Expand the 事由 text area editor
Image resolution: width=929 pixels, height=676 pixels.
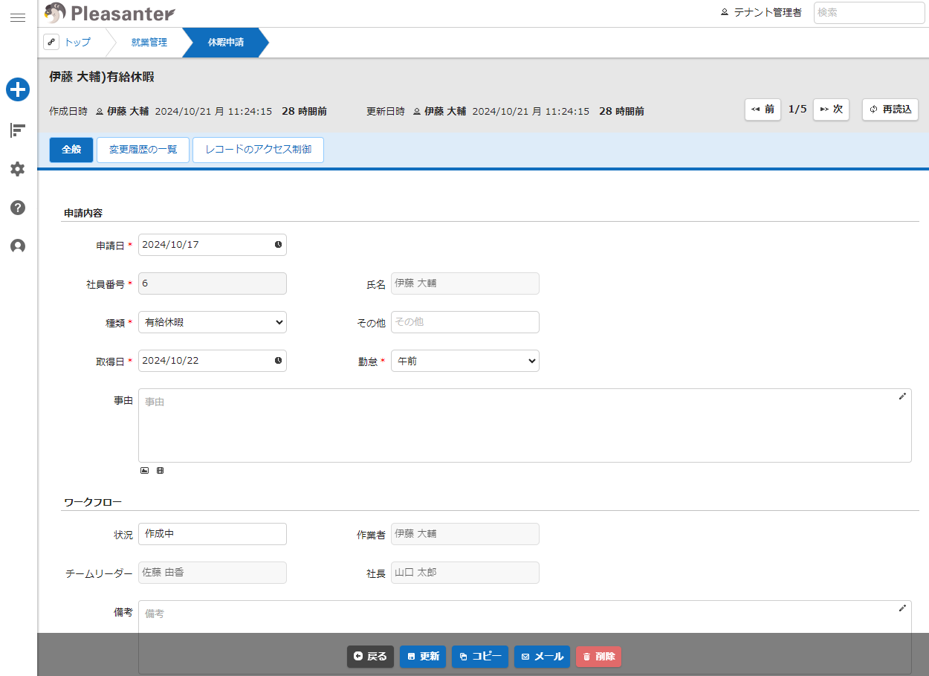[902, 397]
